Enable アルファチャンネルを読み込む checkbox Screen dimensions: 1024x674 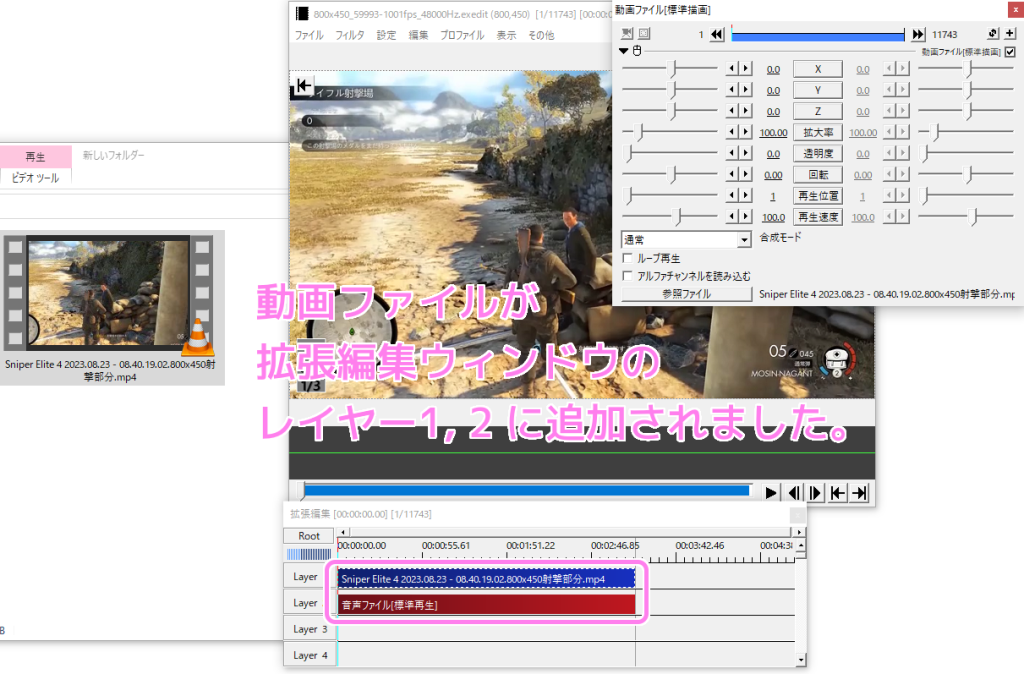click(x=628, y=276)
